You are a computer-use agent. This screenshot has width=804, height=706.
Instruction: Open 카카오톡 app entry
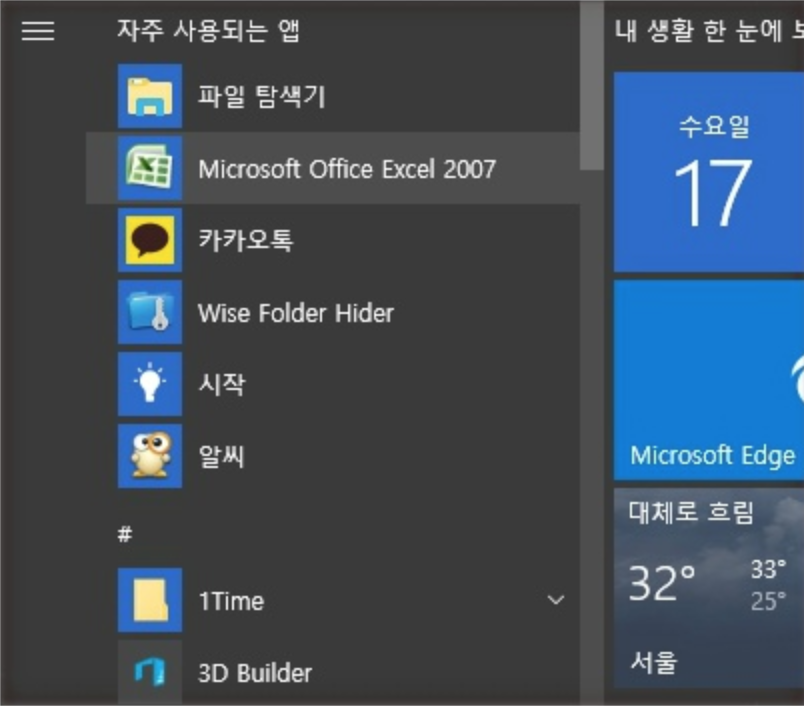click(246, 240)
